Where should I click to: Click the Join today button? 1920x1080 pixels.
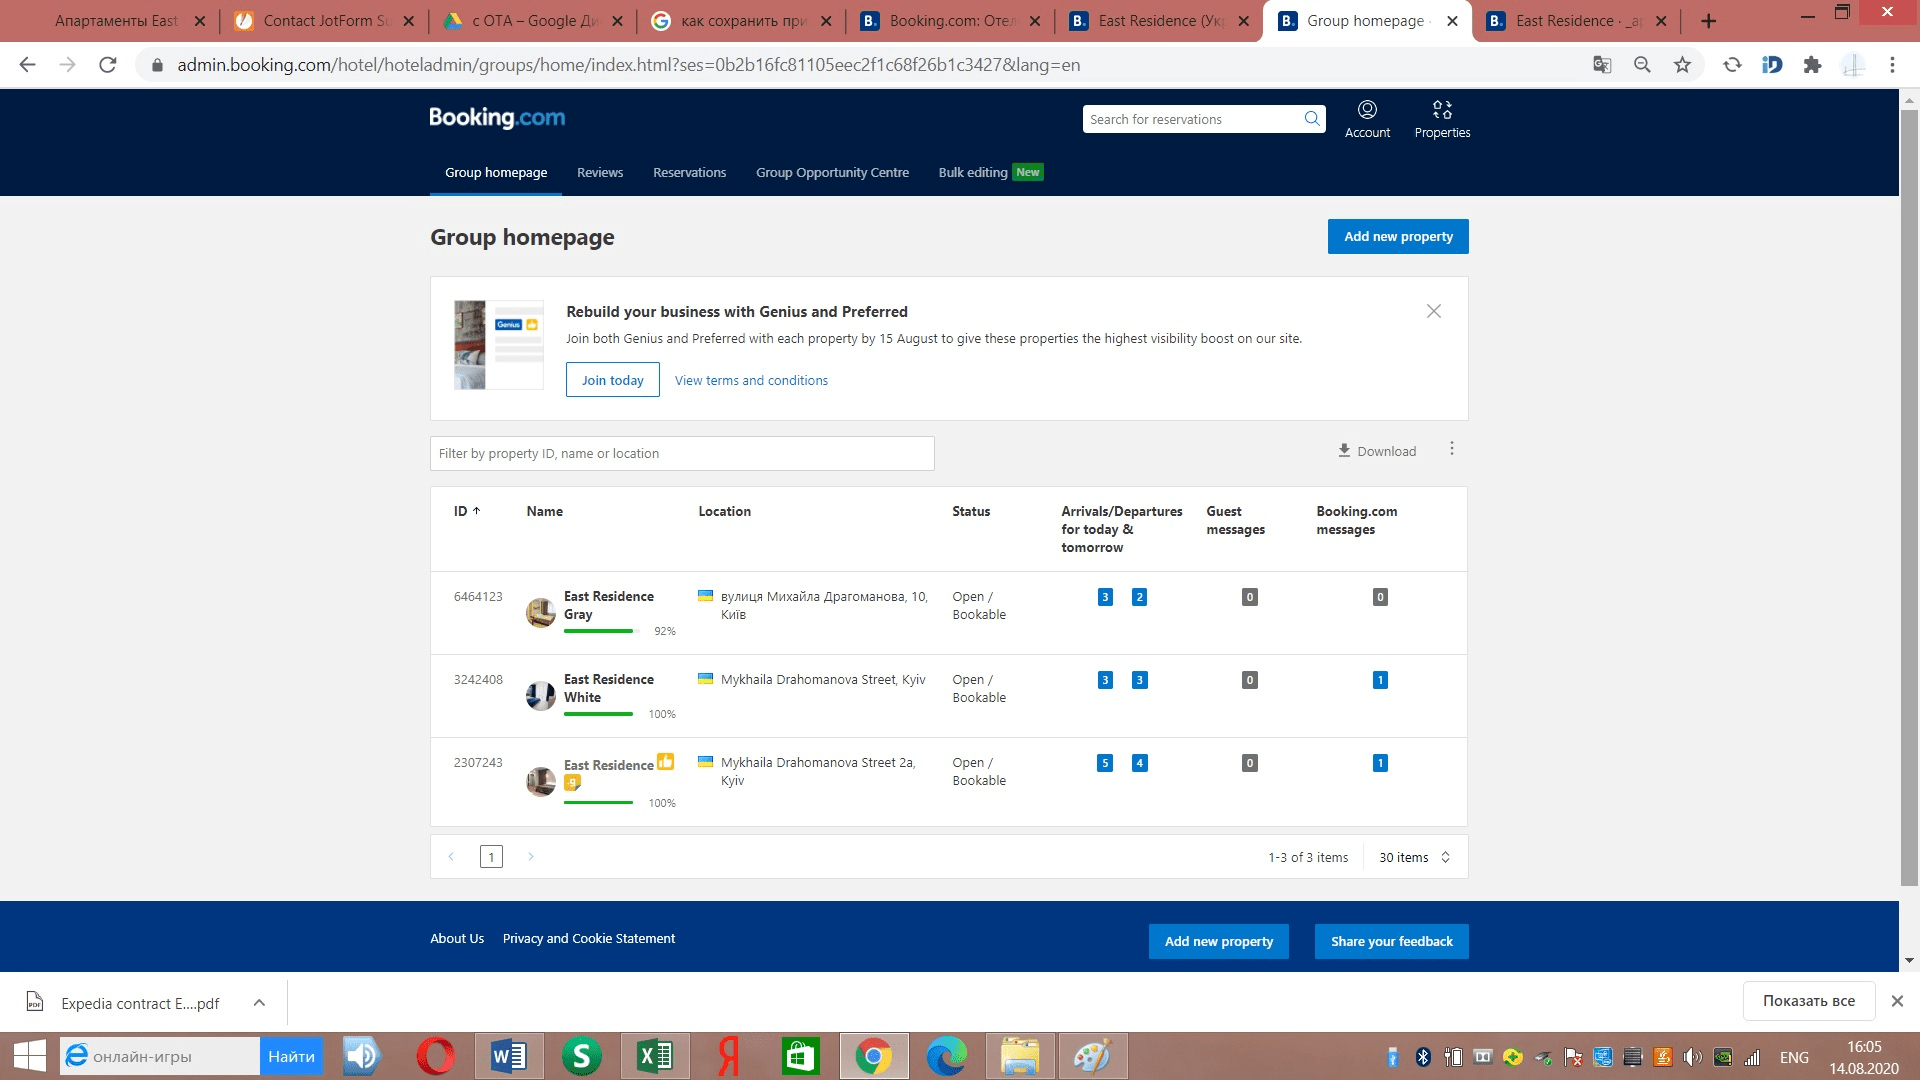point(612,380)
